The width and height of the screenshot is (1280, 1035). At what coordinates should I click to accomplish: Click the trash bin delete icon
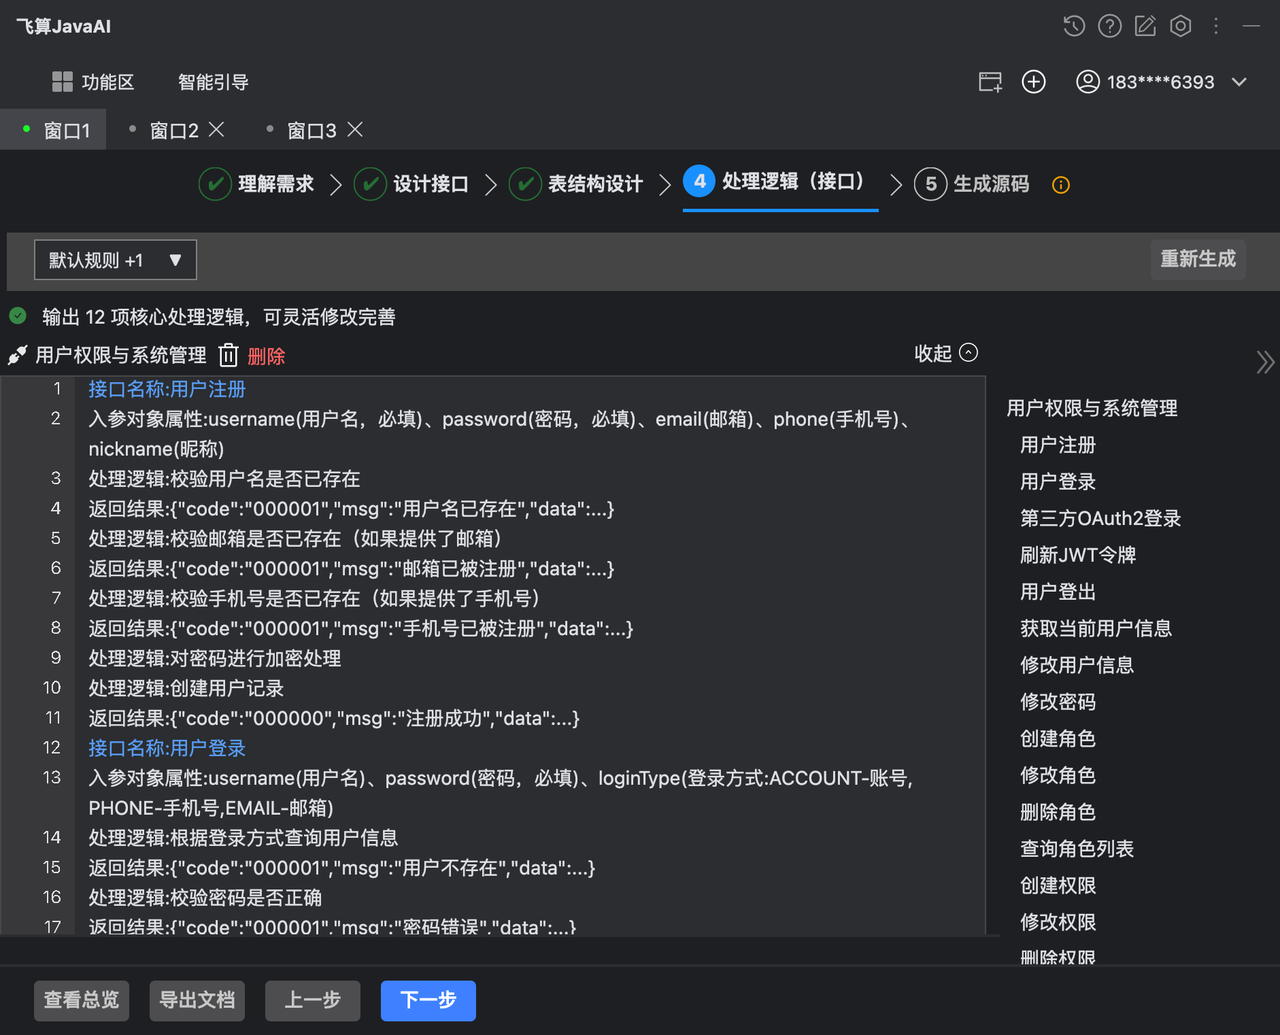pos(229,355)
